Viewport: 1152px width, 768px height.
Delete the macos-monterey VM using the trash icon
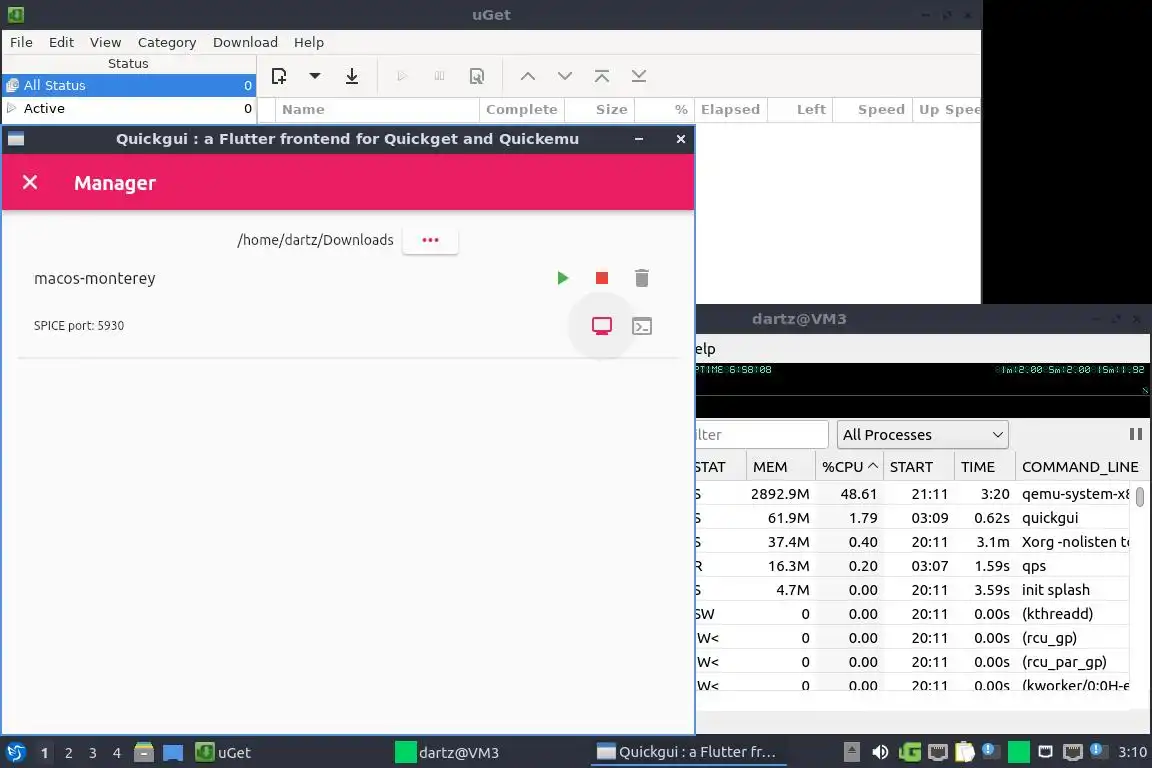point(641,278)
